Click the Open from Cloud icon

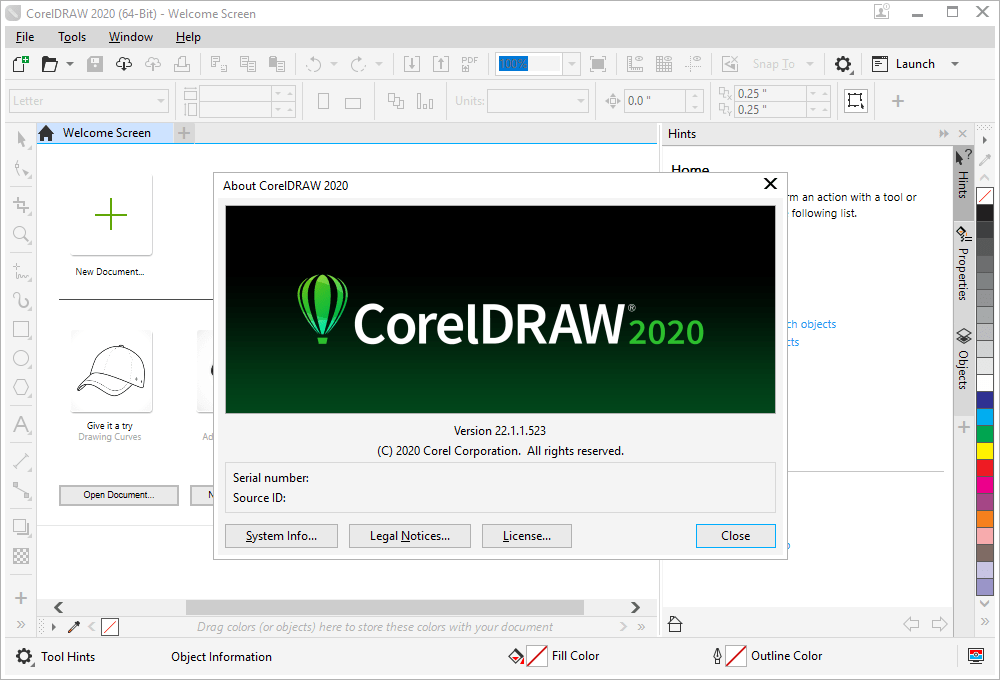click(124, 64)
